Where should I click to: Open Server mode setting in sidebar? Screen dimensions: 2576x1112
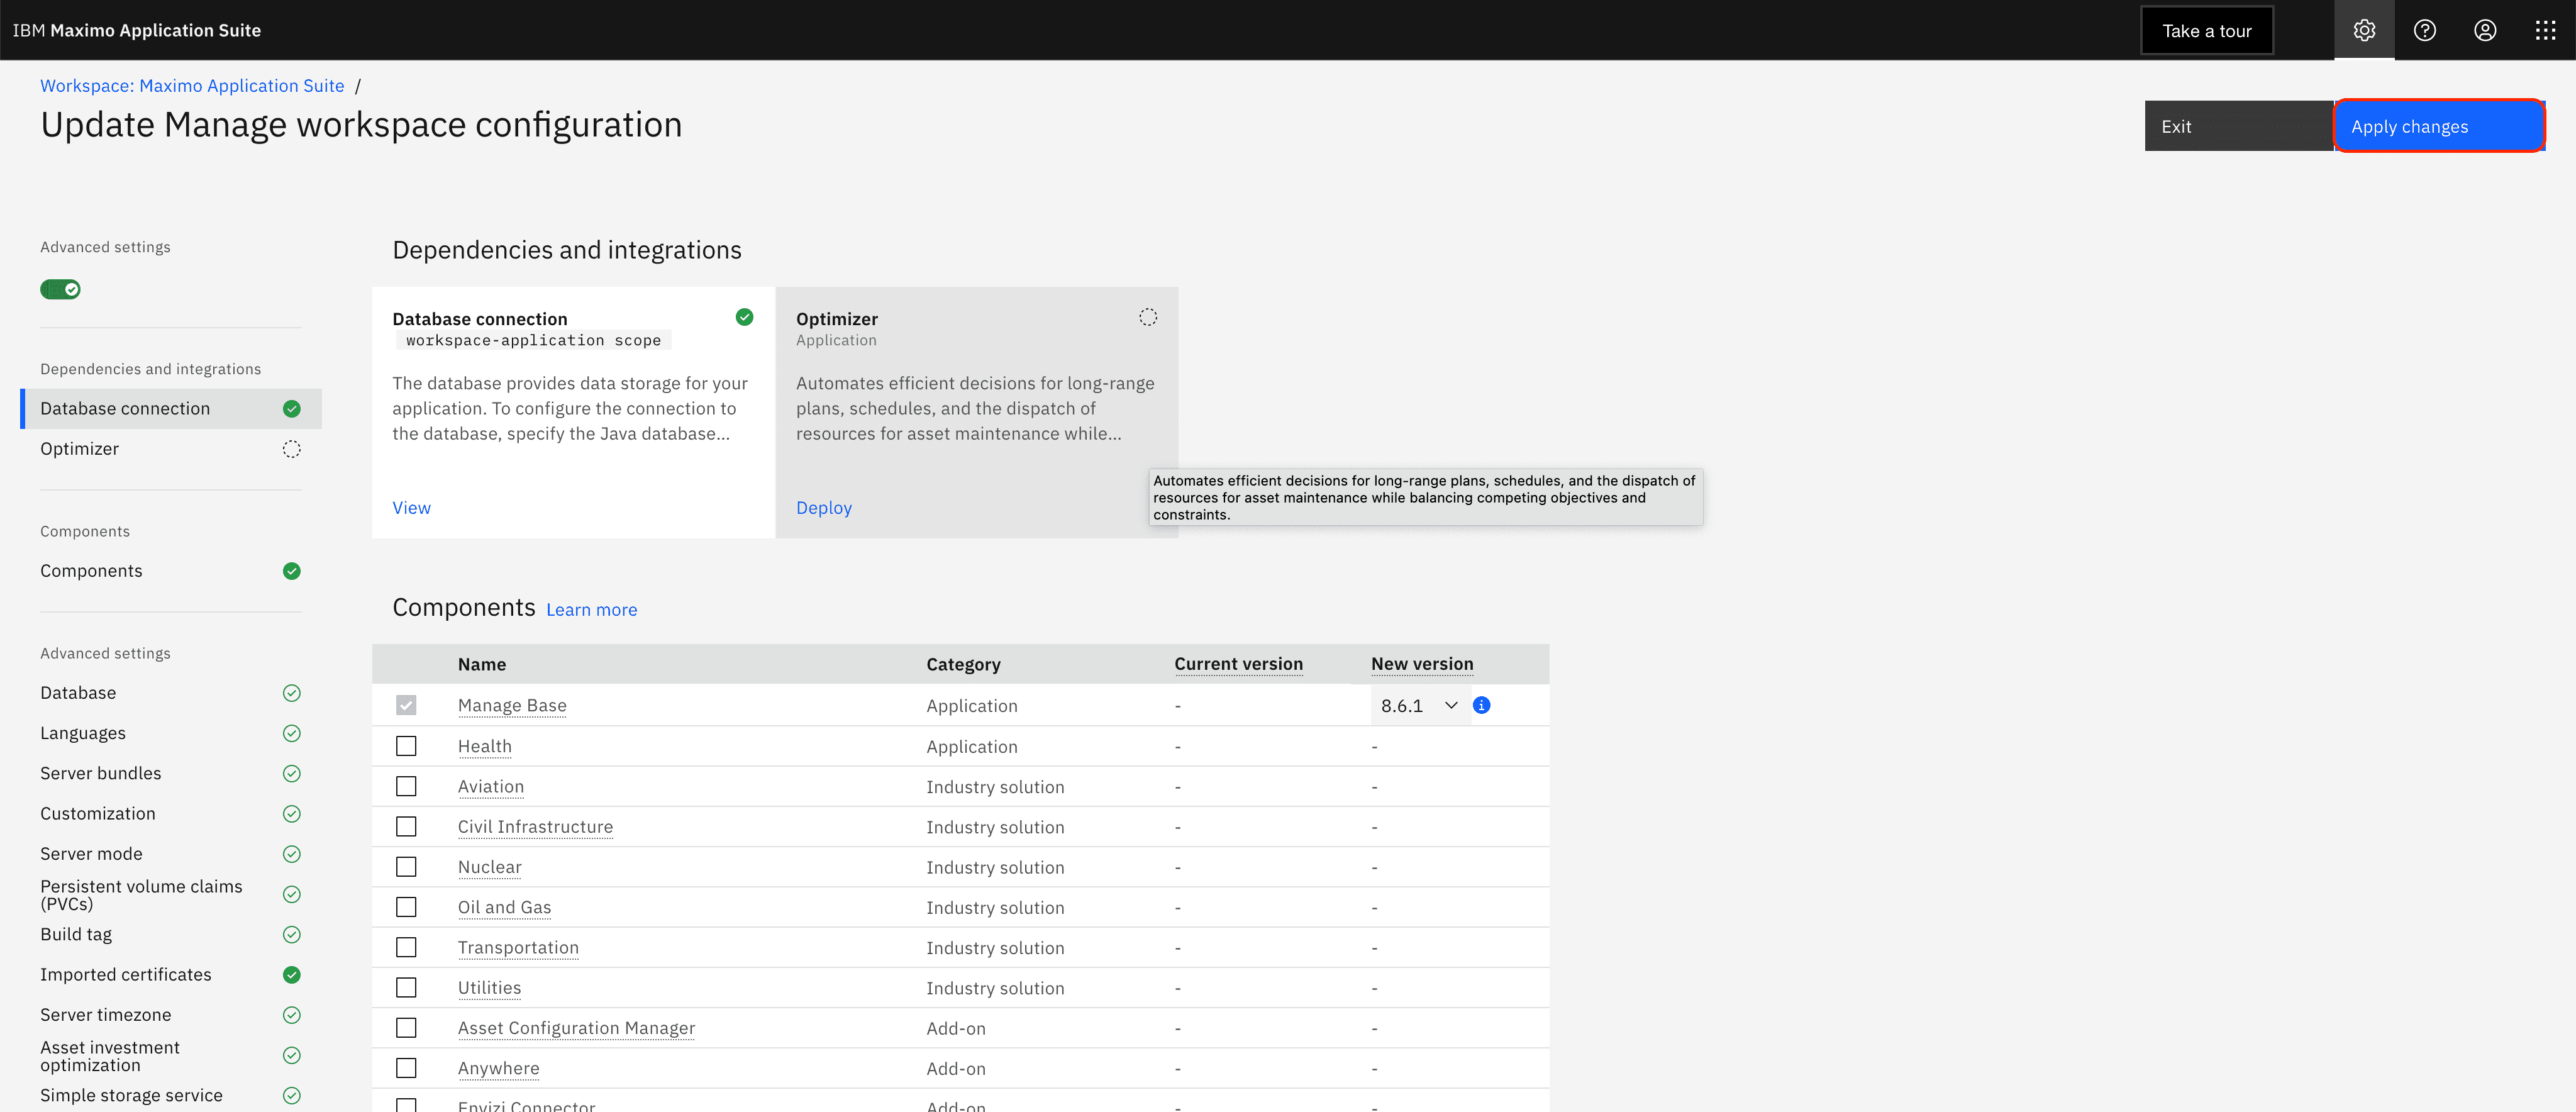pos(171,854)
